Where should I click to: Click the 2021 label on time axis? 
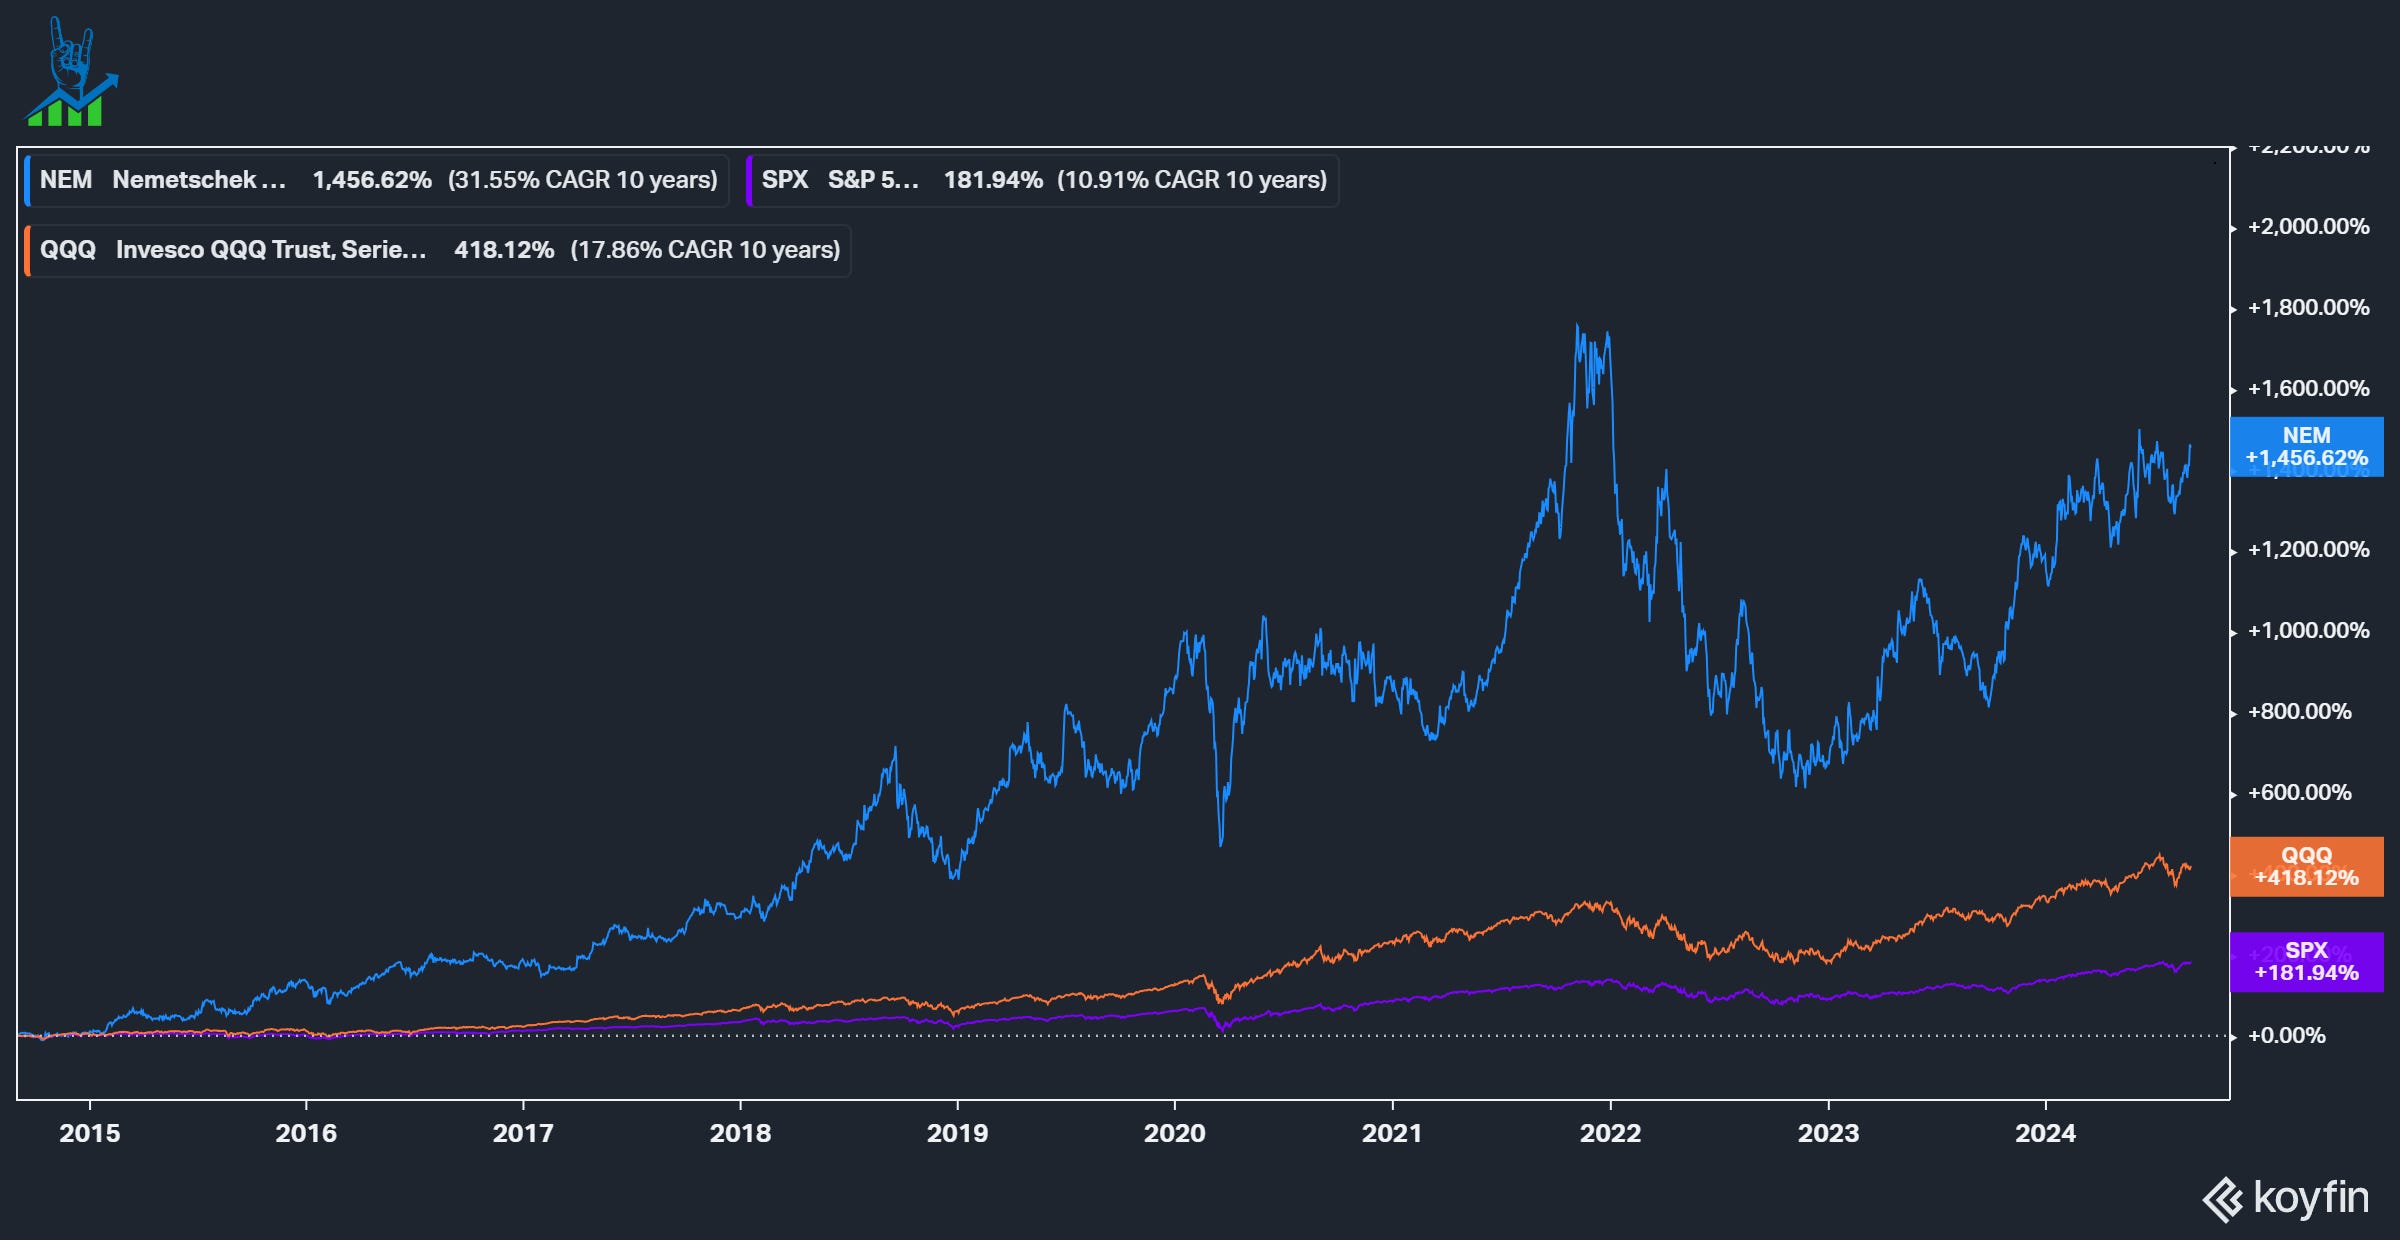1392,1133
